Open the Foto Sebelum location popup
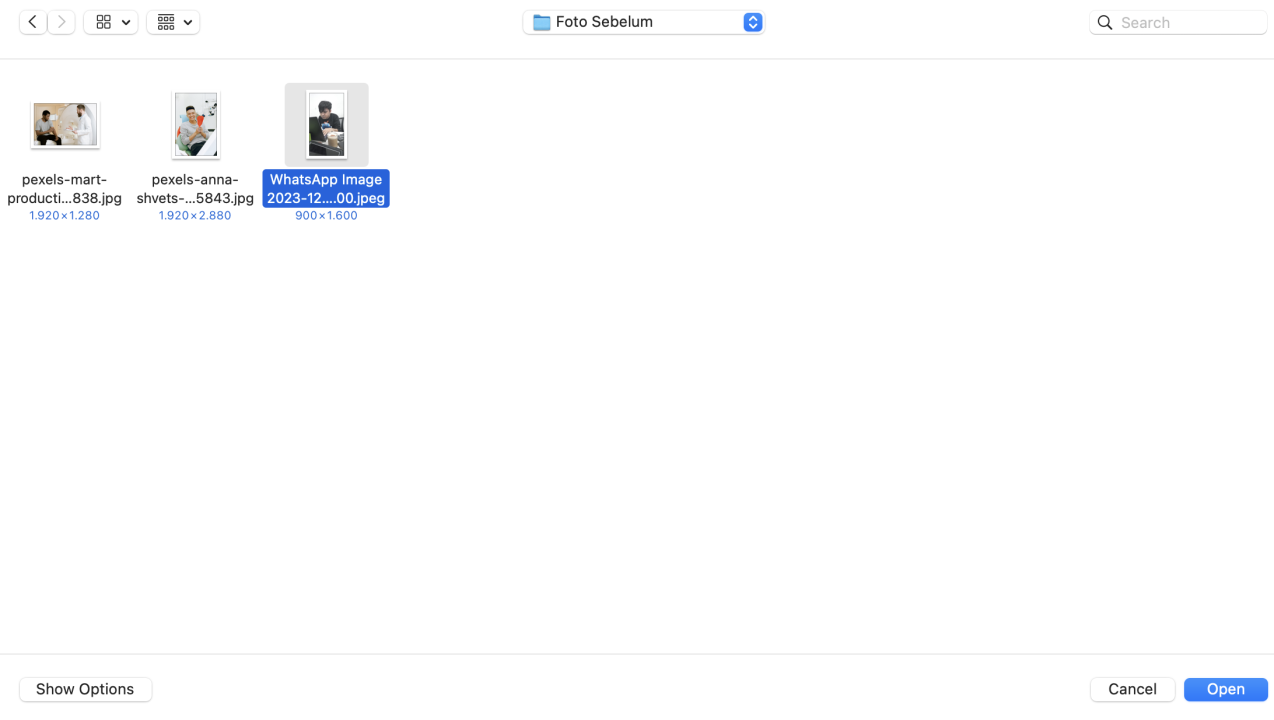Viewport: 1274px width, 720px height. point(644,22)
